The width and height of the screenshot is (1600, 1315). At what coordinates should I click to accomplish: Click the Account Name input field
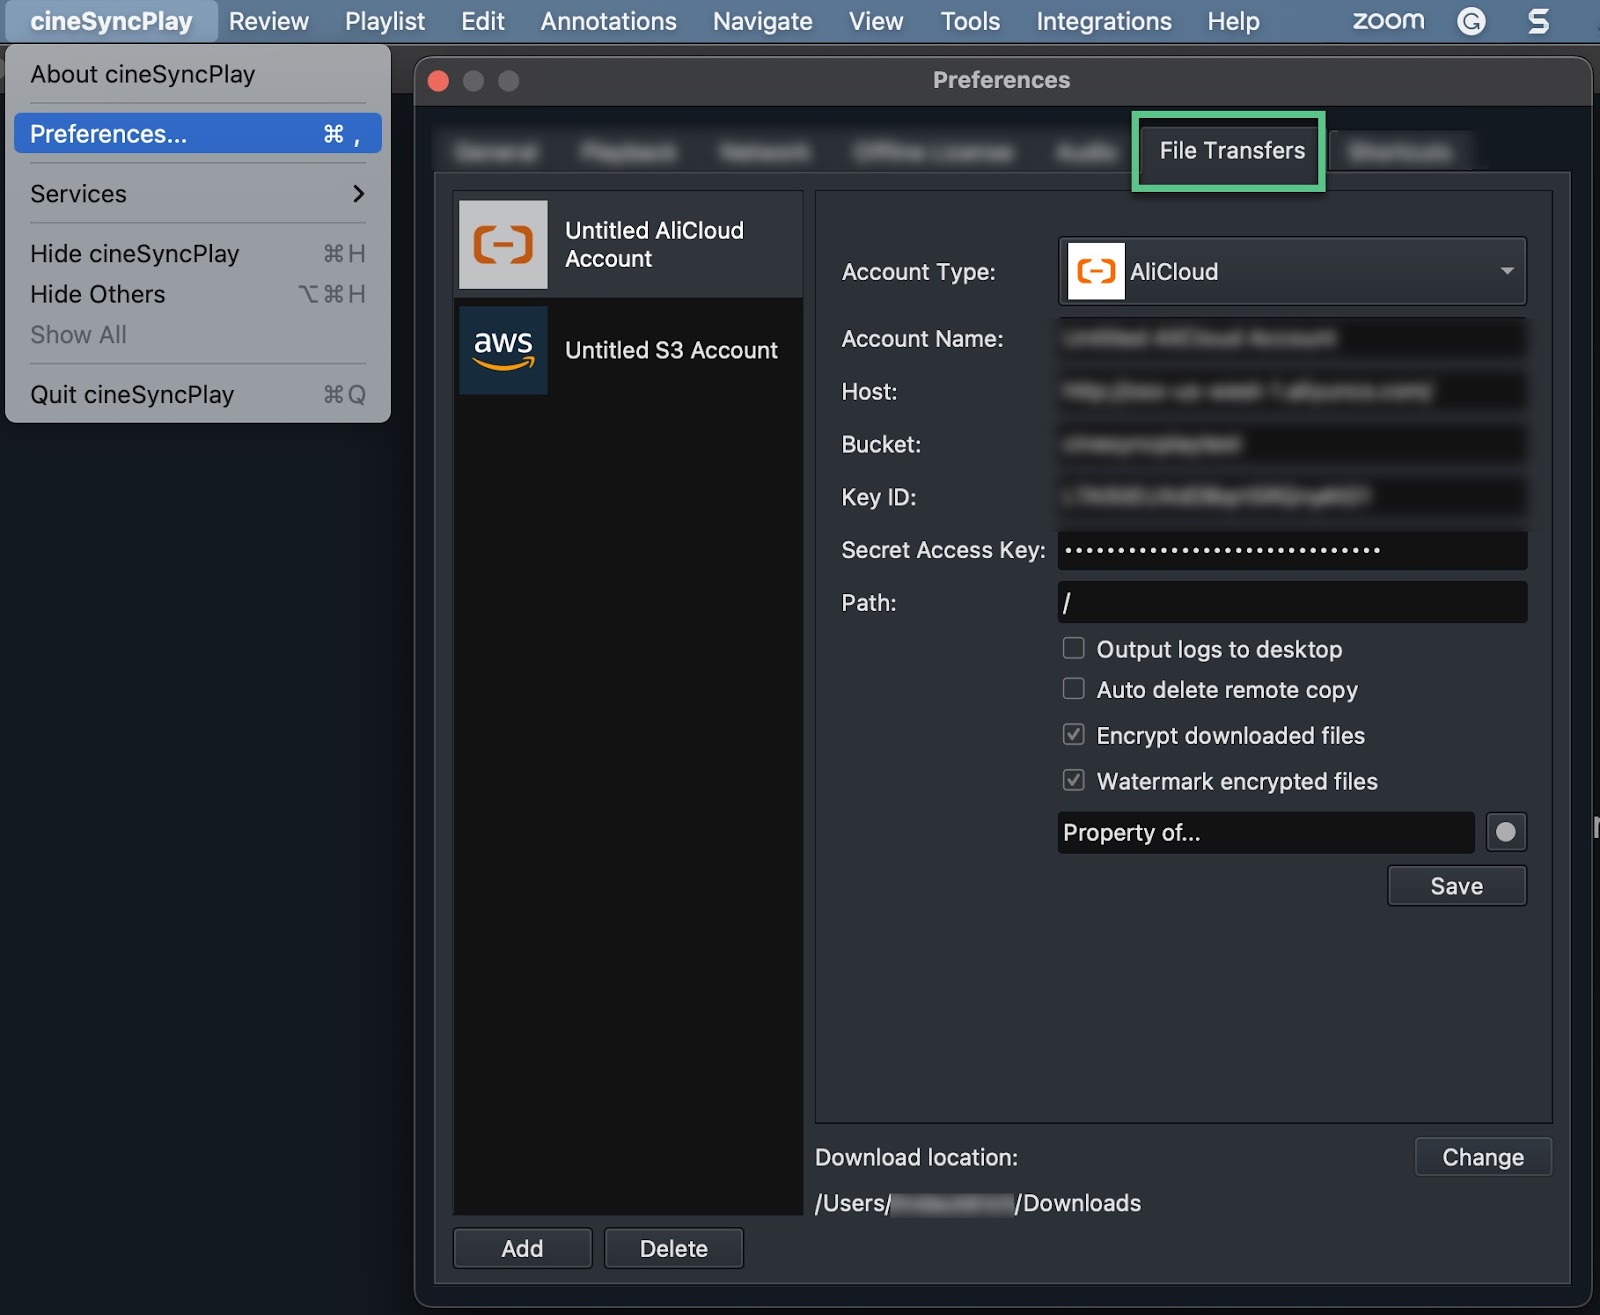(x=1292, y=339)
